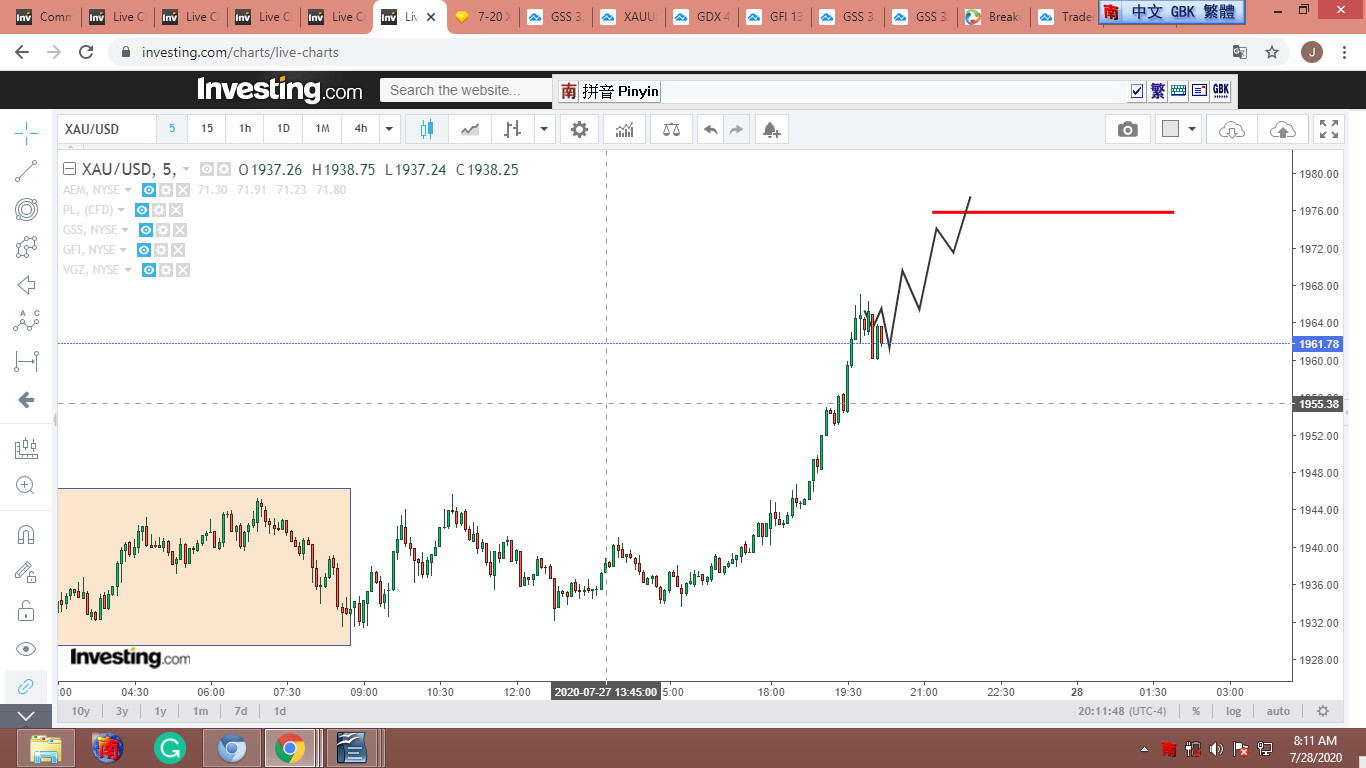The height and width of the screenshot is (768, 1366).
Task: Select the candlestick chart style icon
Action: click(x=428, y=129)
